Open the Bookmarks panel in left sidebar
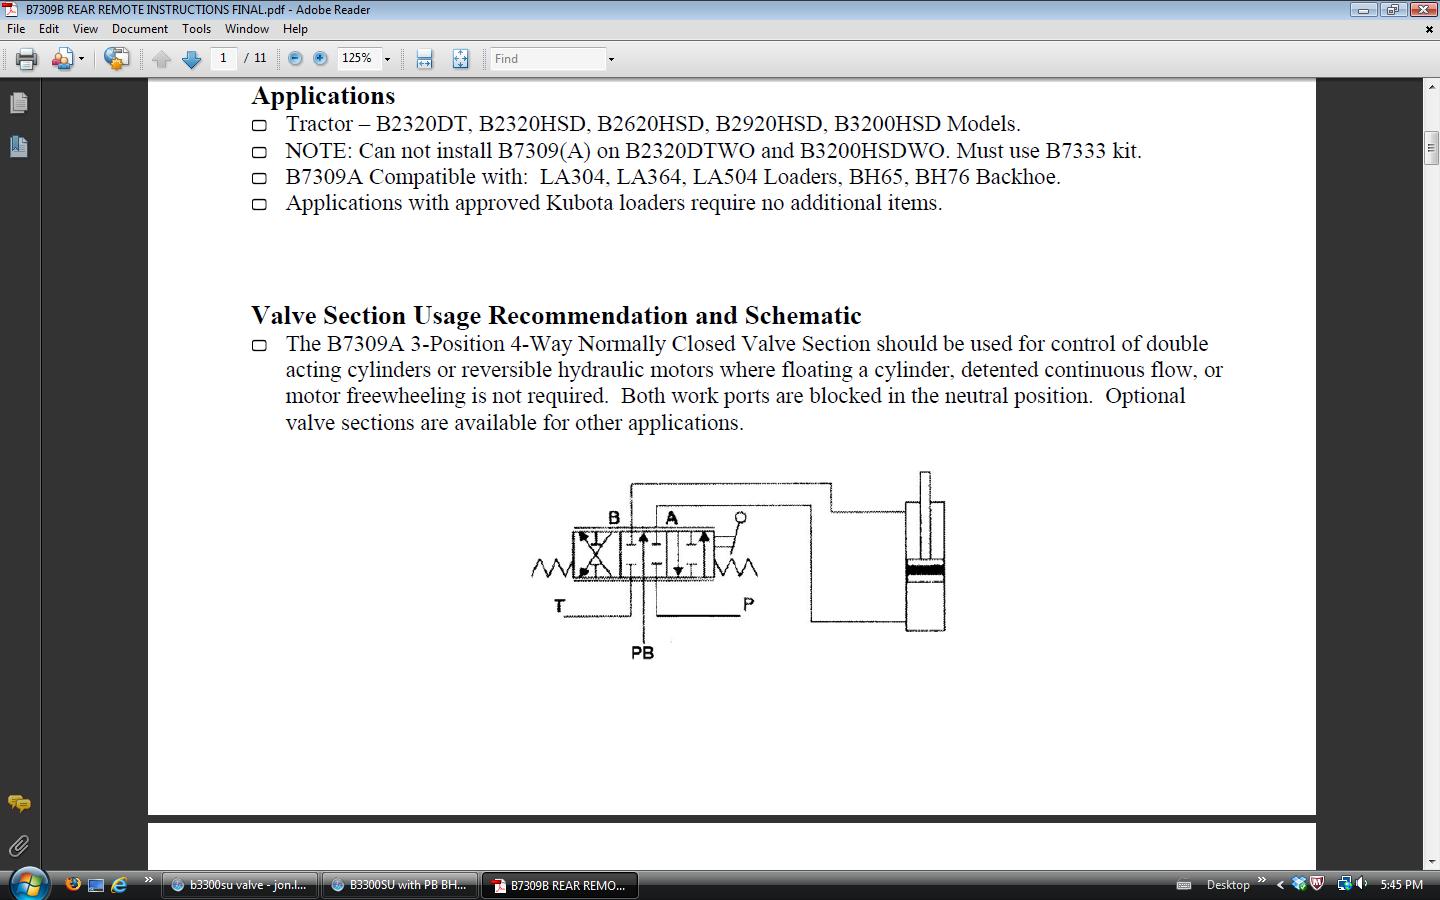This screenshot has height=900, width=1440. pyautogui.click(x=19, y=147)
